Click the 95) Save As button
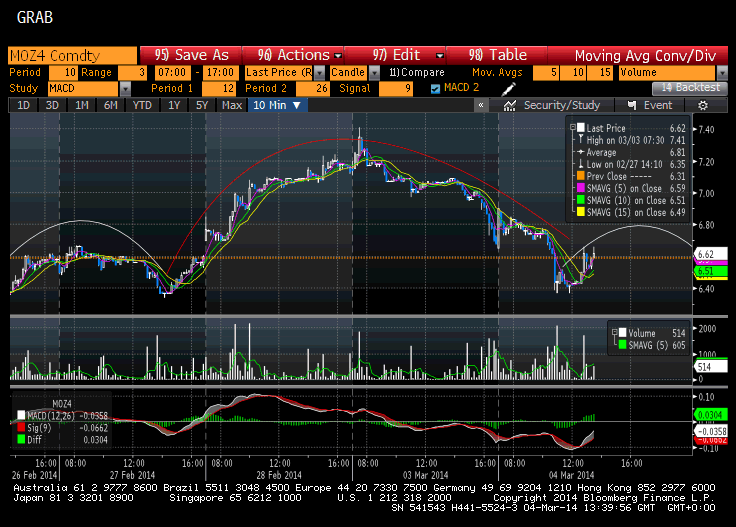This screenshot has width=736, height=527. [x=191, y=55]
